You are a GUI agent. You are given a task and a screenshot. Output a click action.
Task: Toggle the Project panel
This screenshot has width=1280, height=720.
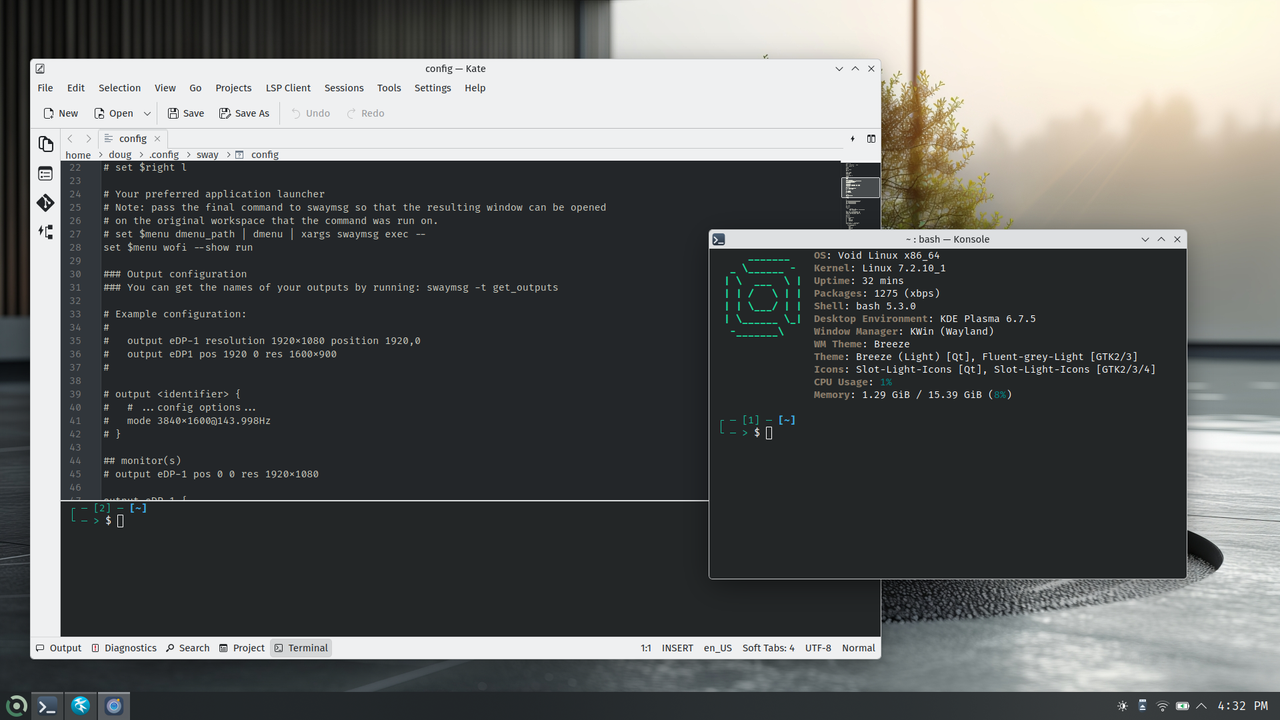click(x=242, y=648)
